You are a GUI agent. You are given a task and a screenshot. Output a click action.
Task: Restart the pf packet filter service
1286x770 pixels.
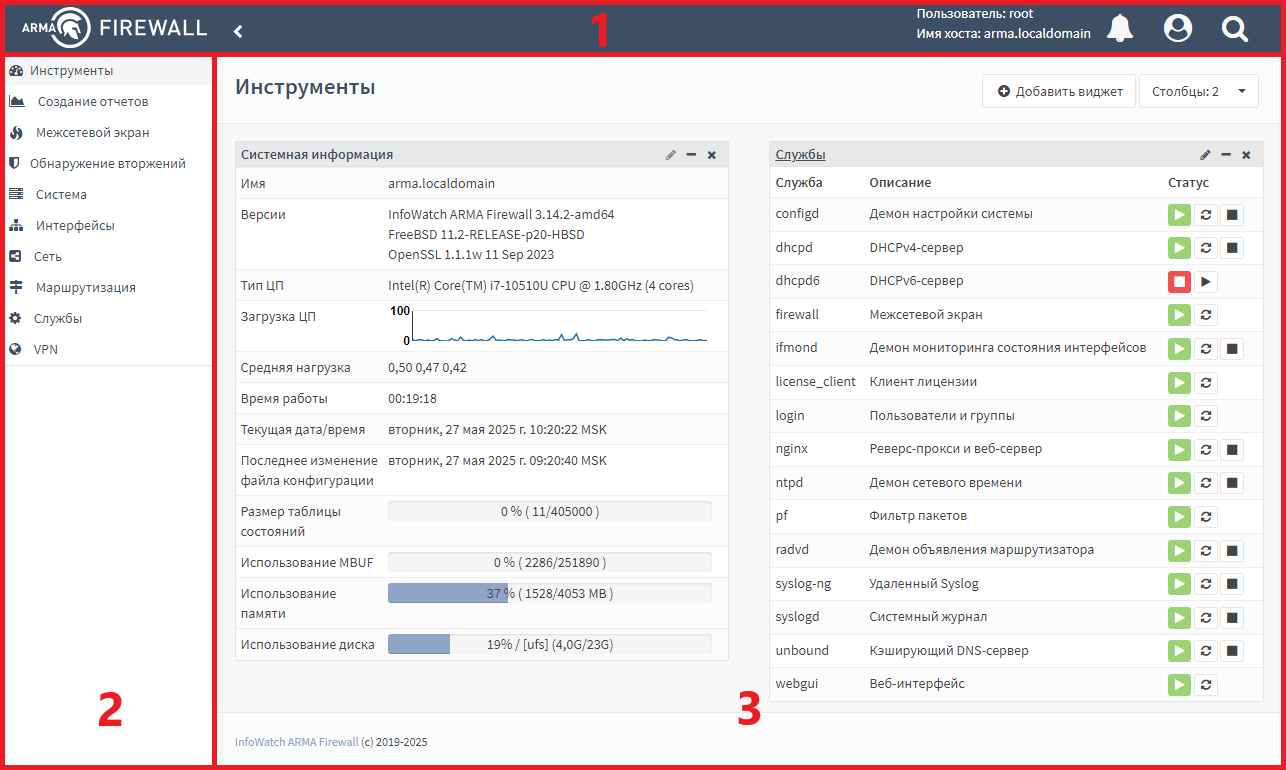tap(1206, 517)
